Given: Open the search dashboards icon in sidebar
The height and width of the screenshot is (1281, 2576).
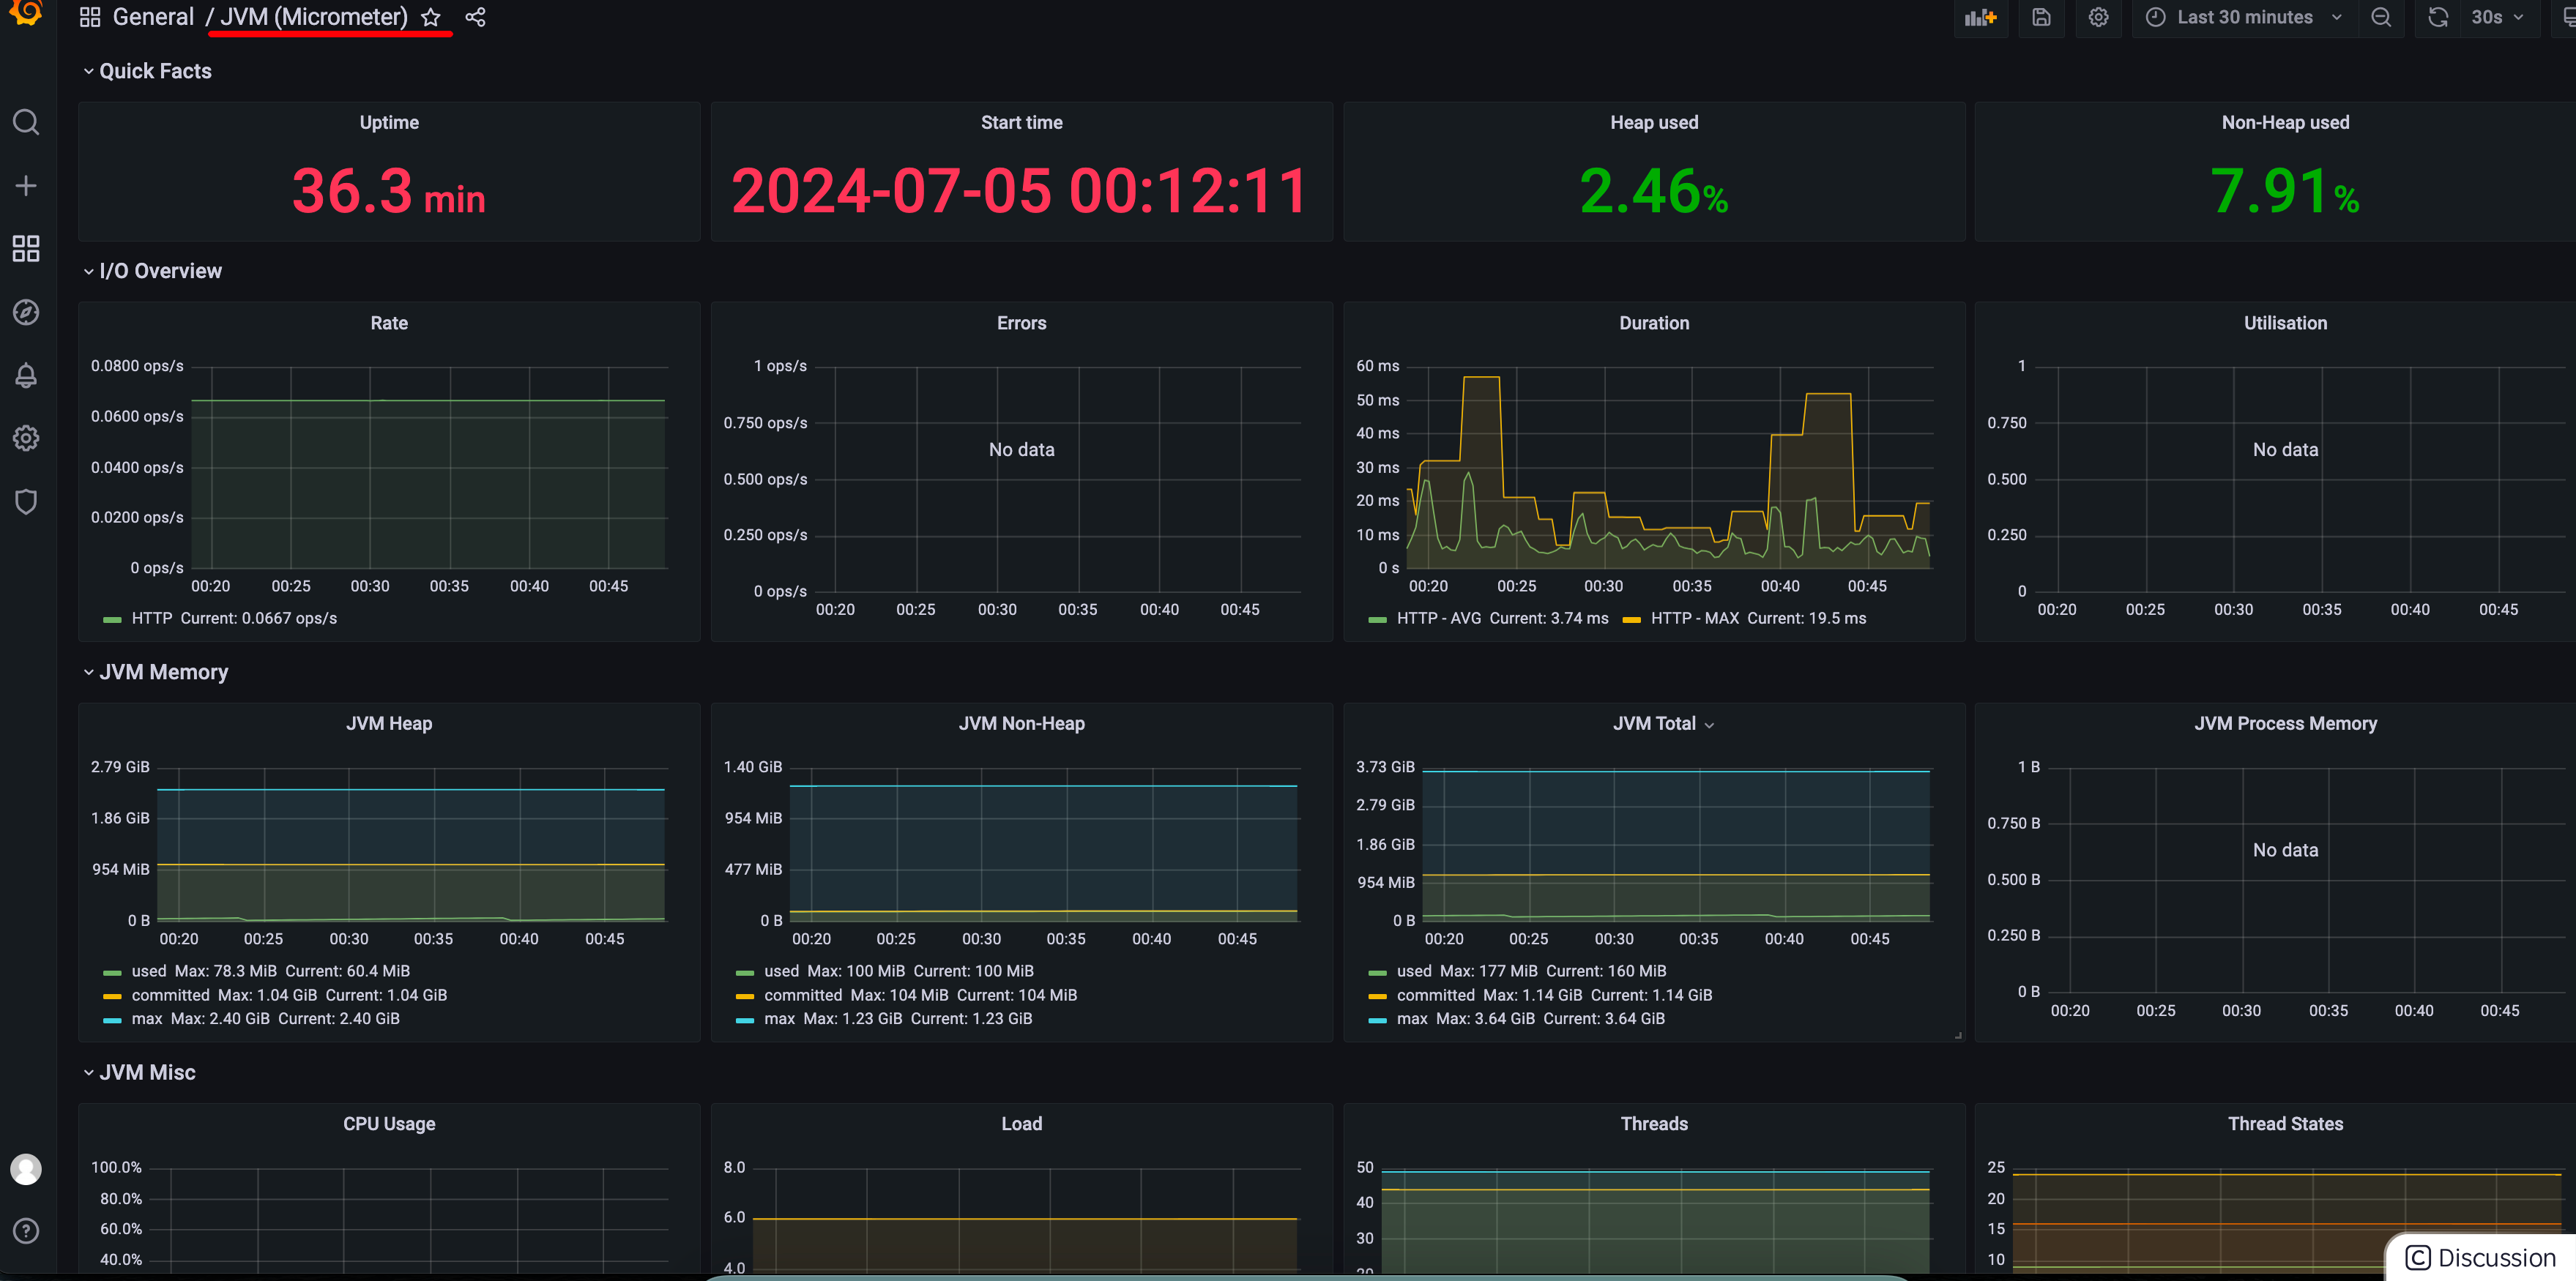Looking at the screenshot, I should tap(26, 122).
